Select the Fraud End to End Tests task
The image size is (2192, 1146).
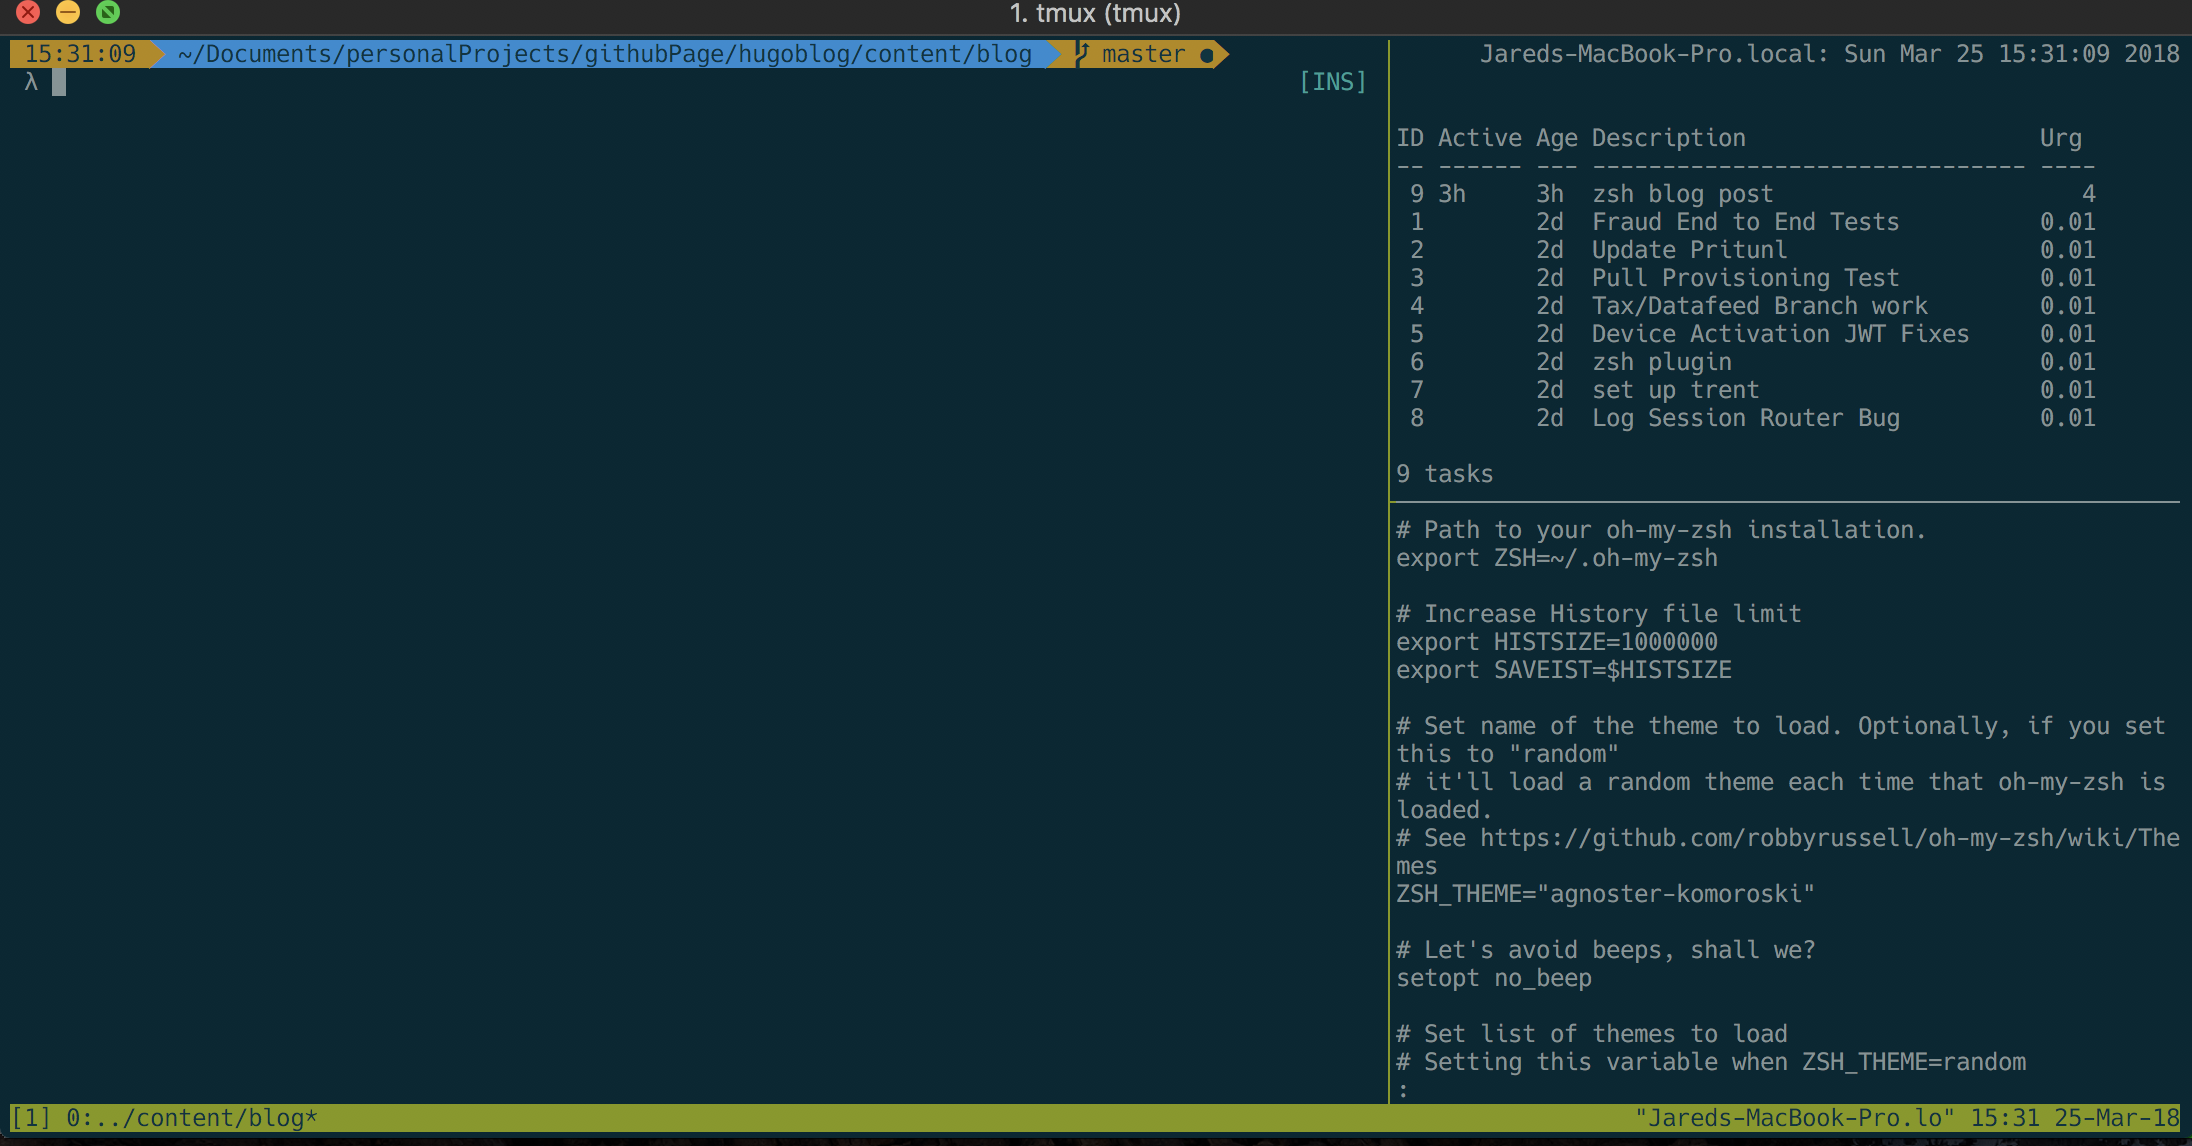point(1745,221)
